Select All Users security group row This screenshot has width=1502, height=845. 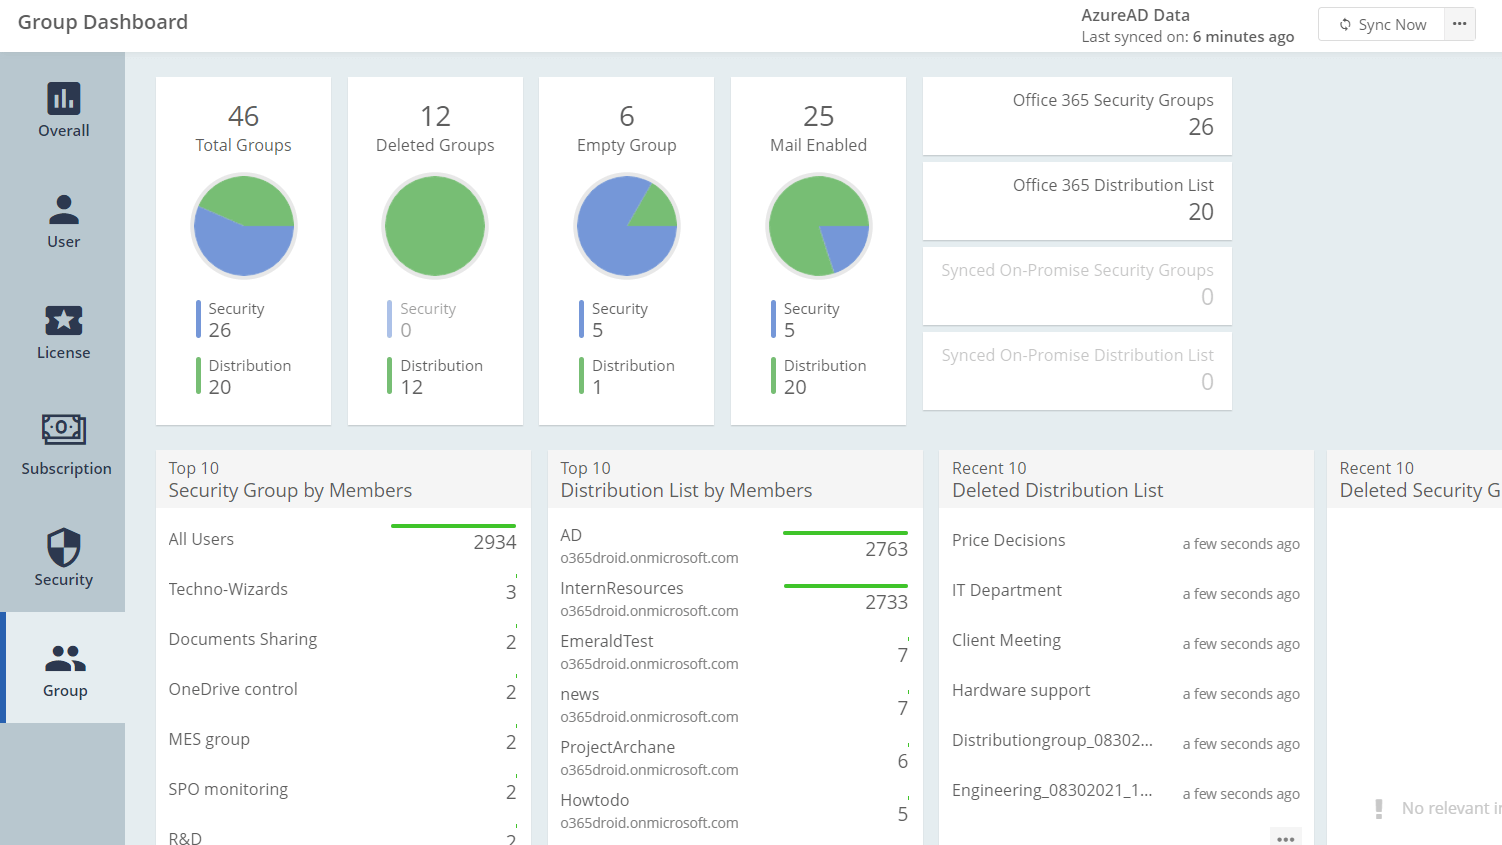(x=201, y=540)
